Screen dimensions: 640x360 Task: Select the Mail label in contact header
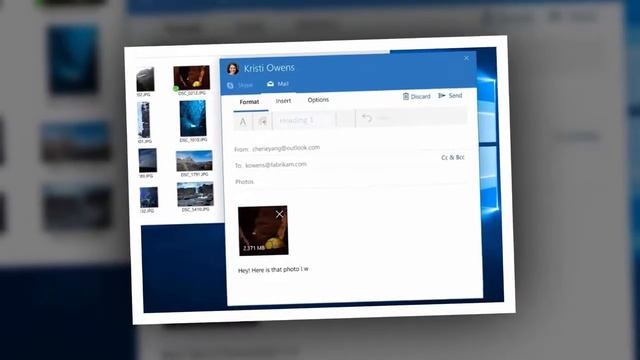pyautogui.click(x=283, y=84)
